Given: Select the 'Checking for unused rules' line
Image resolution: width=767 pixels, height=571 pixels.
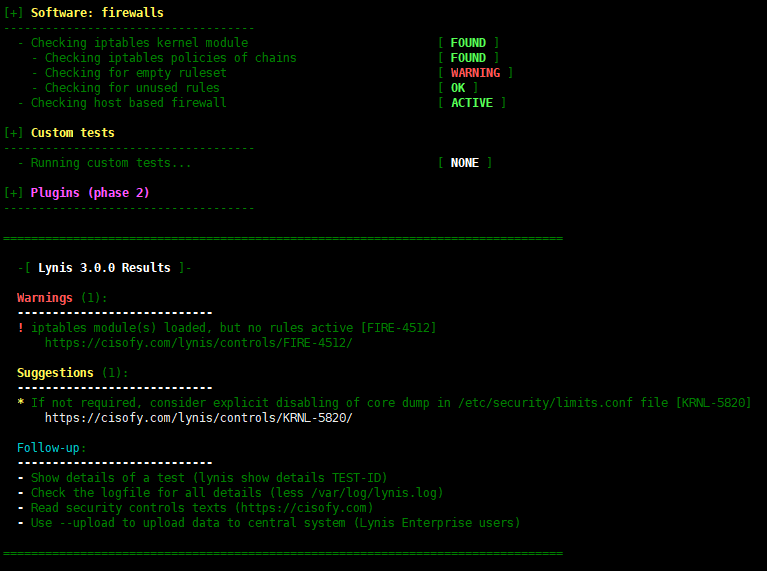Looking at the screenshot, I should pyautogui.click(x=132, y=88).
